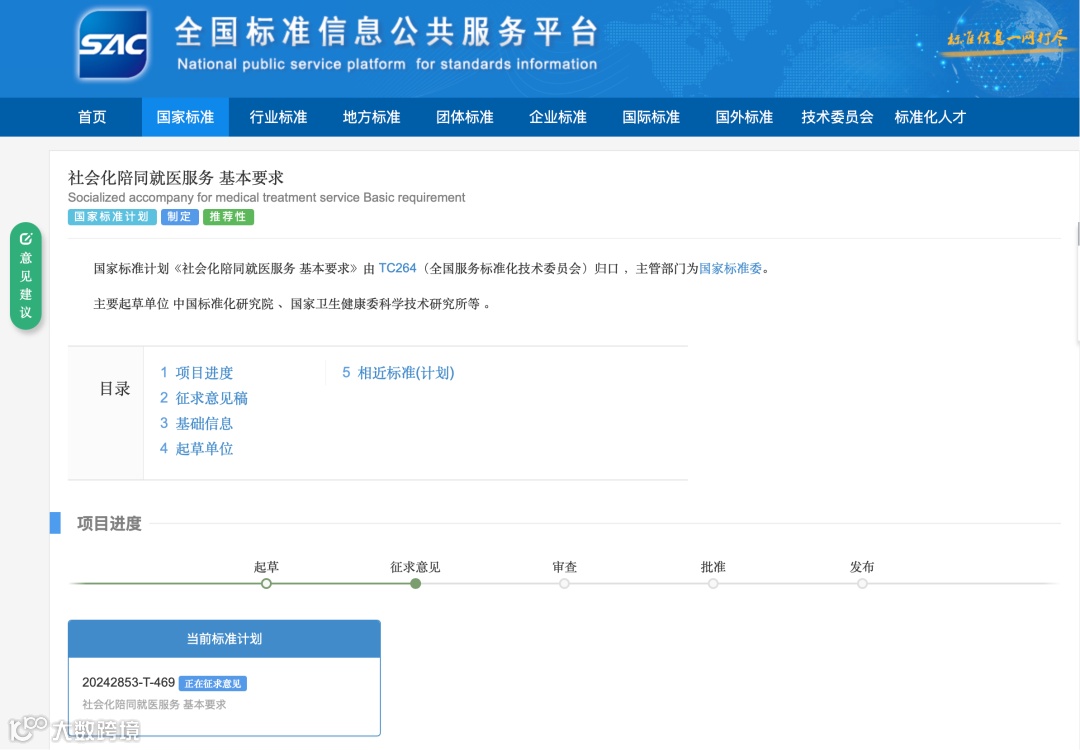Click the 起草 progress stage marker
Image resolution: width=1080 pixels, height=750 pixels.
267,583
